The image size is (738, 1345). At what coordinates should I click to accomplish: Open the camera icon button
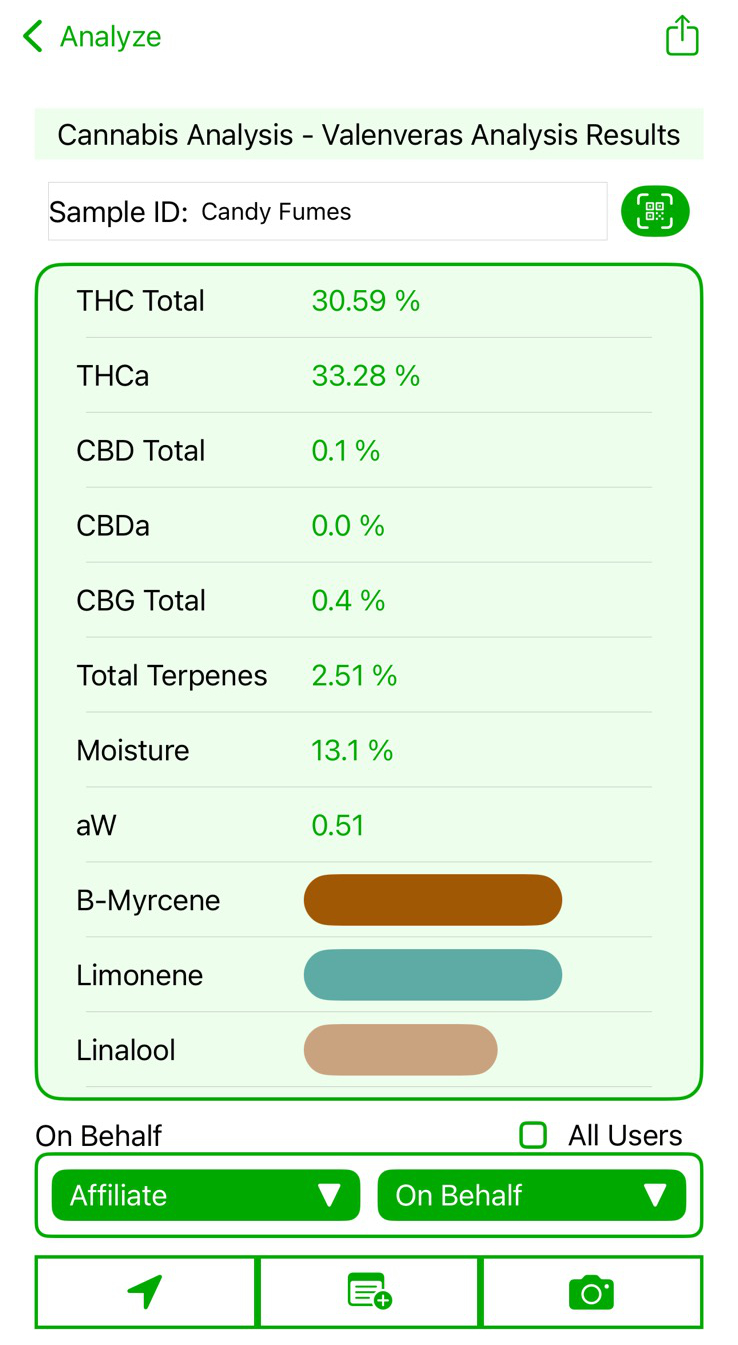(591, 1292)
